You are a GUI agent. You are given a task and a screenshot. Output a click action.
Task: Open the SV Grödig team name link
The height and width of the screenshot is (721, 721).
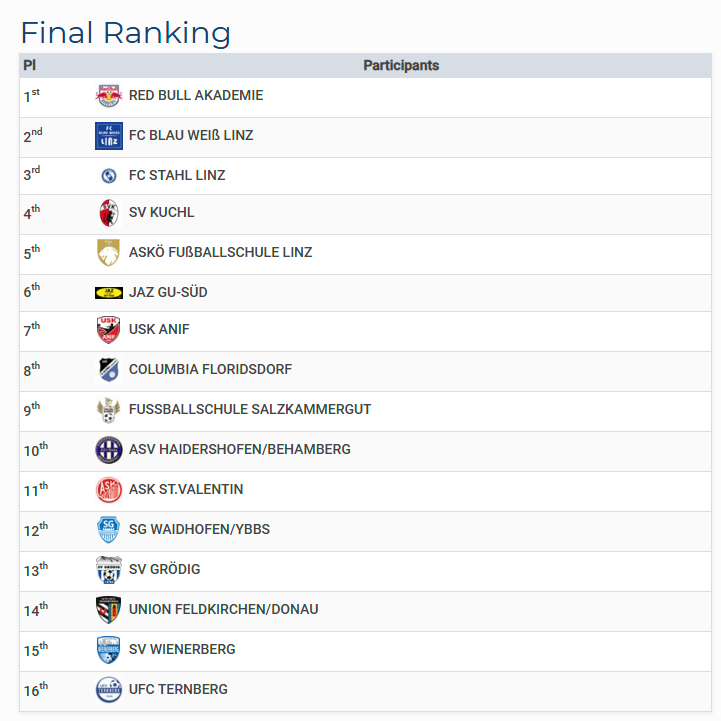pyautogui.click(x=164, y=570)
